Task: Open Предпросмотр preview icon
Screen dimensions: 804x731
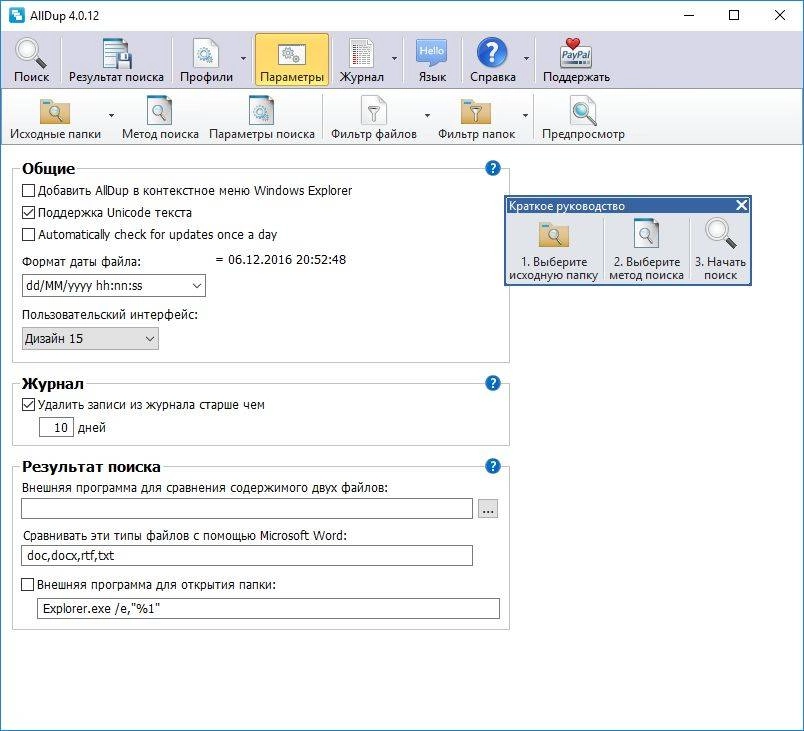Action: [583, 117]
